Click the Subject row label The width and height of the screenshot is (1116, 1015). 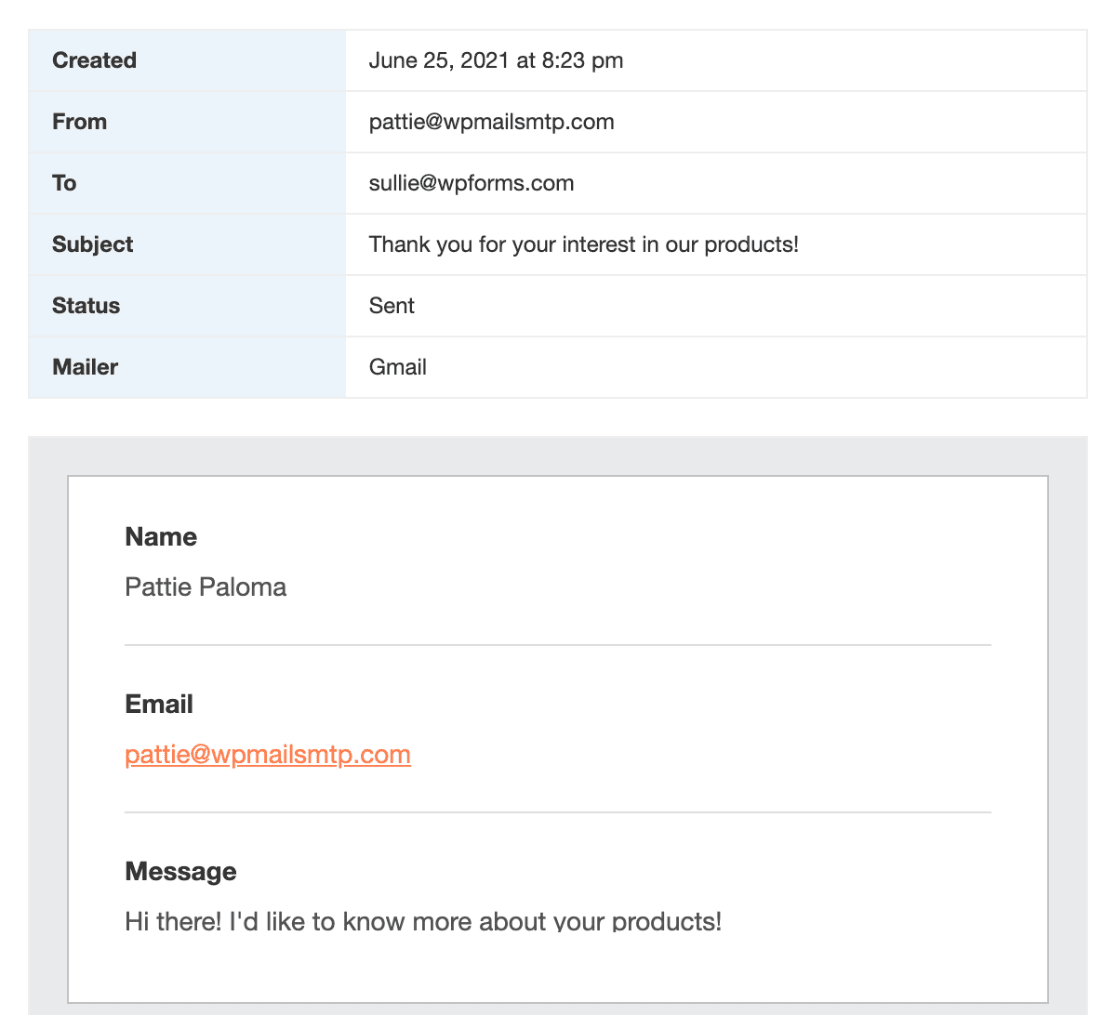pos(93,244)
